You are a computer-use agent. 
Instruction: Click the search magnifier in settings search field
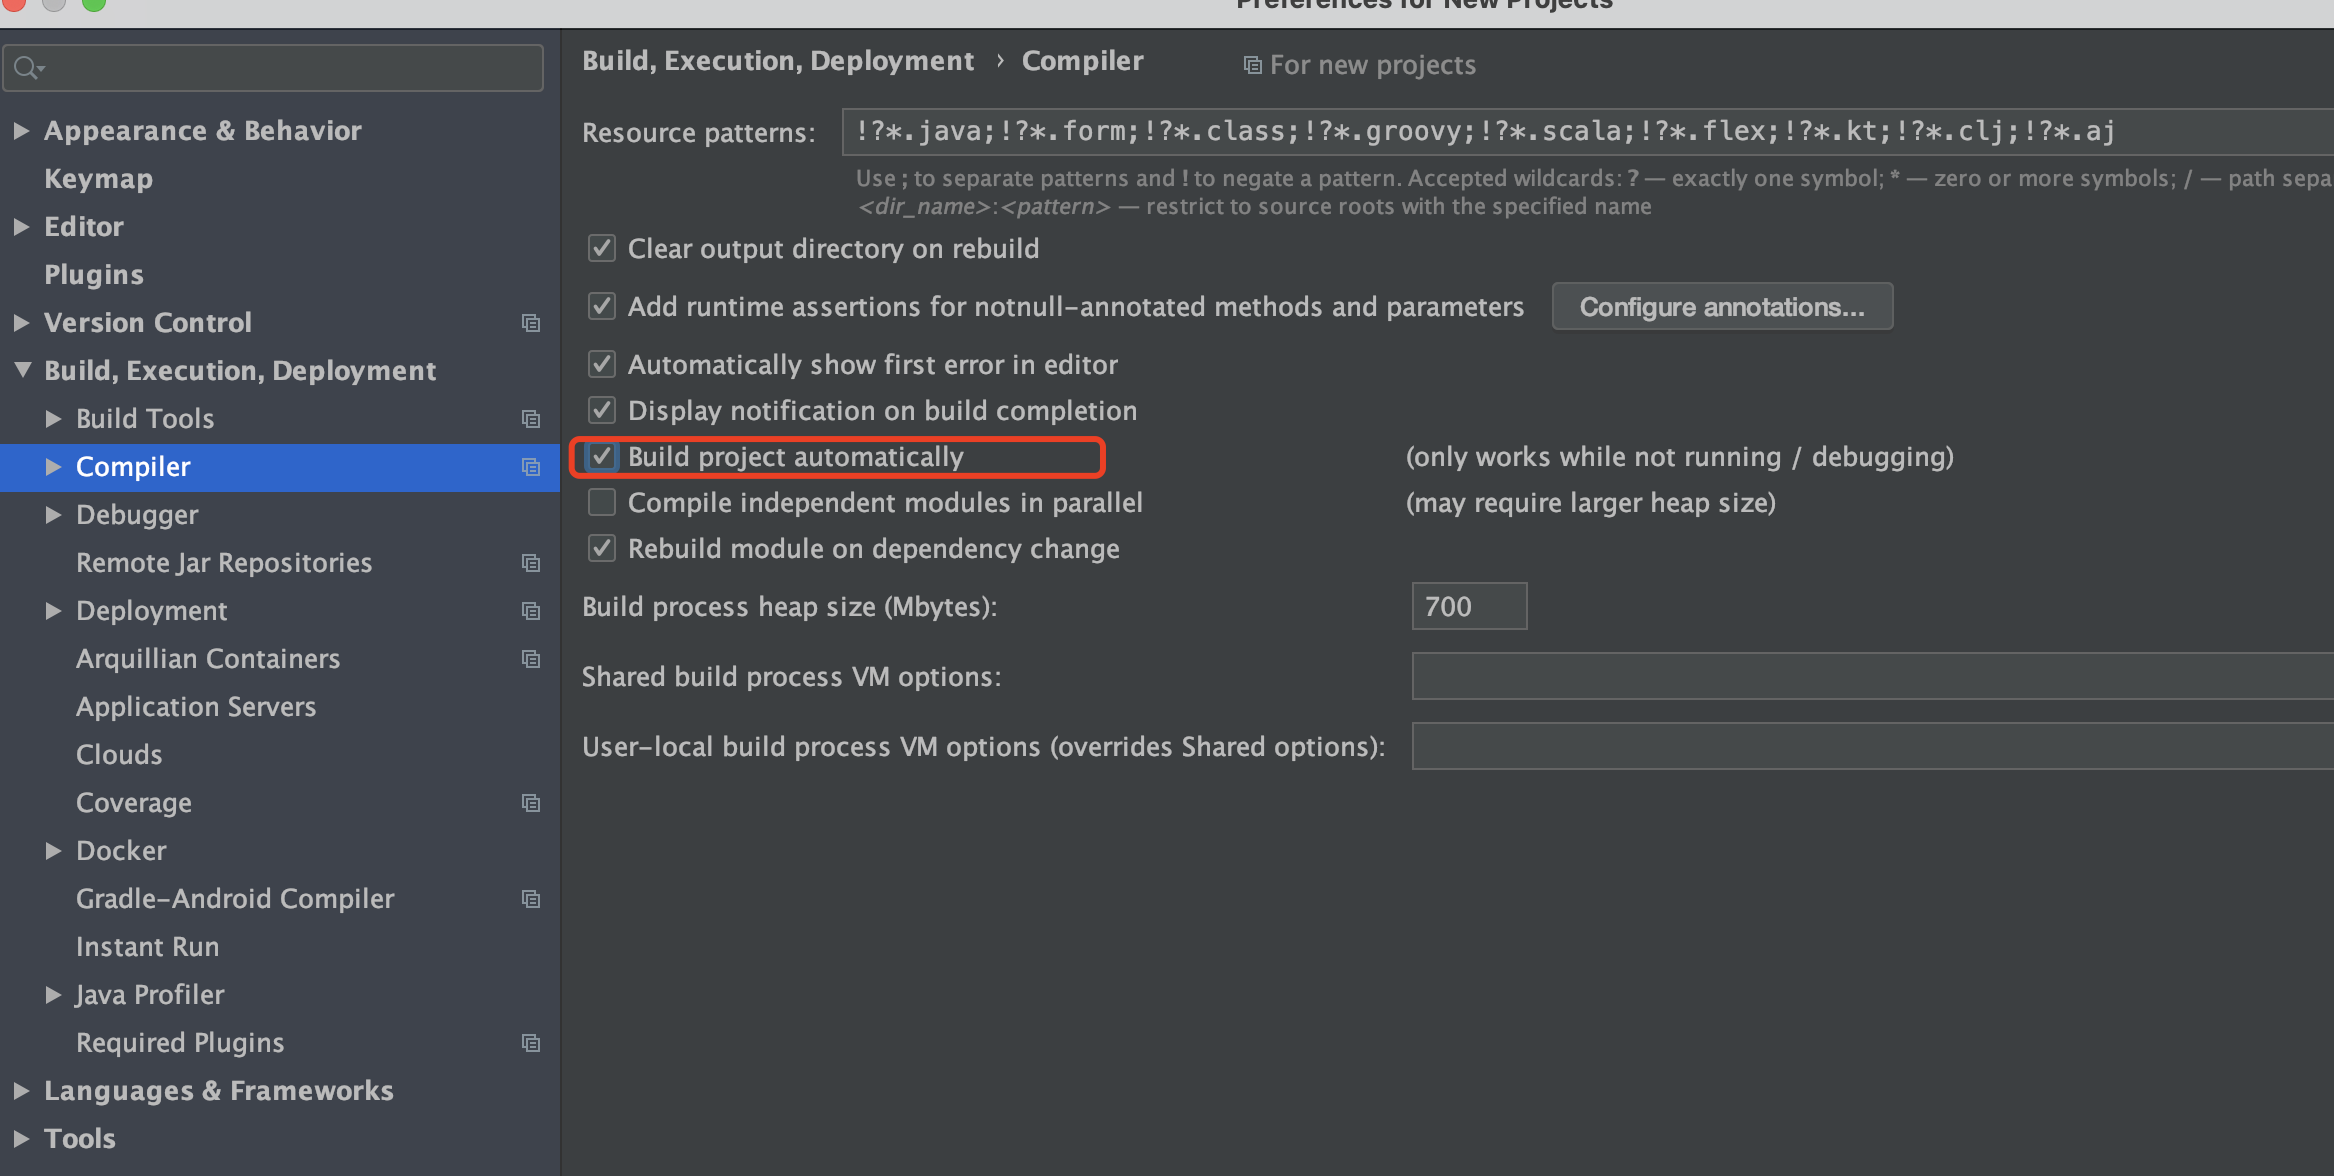[30, 67]
